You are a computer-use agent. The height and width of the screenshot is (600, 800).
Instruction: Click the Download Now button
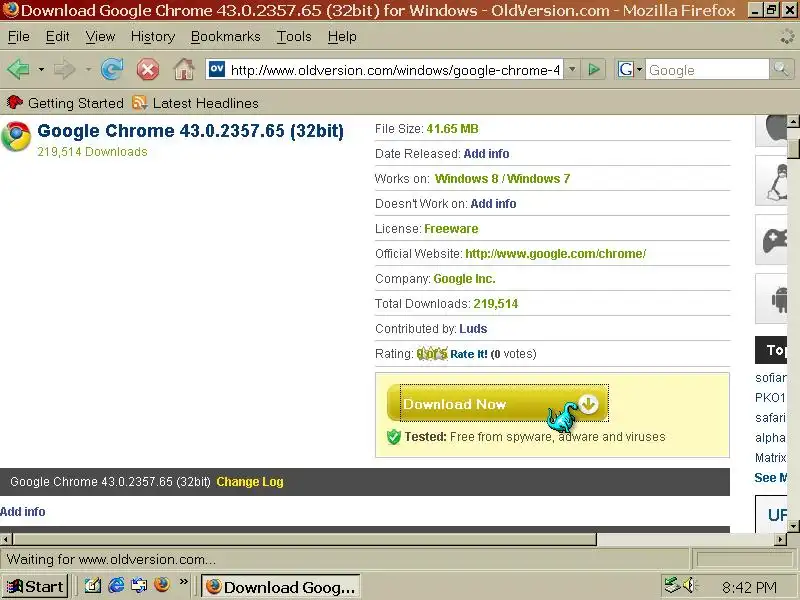(498, 403)
